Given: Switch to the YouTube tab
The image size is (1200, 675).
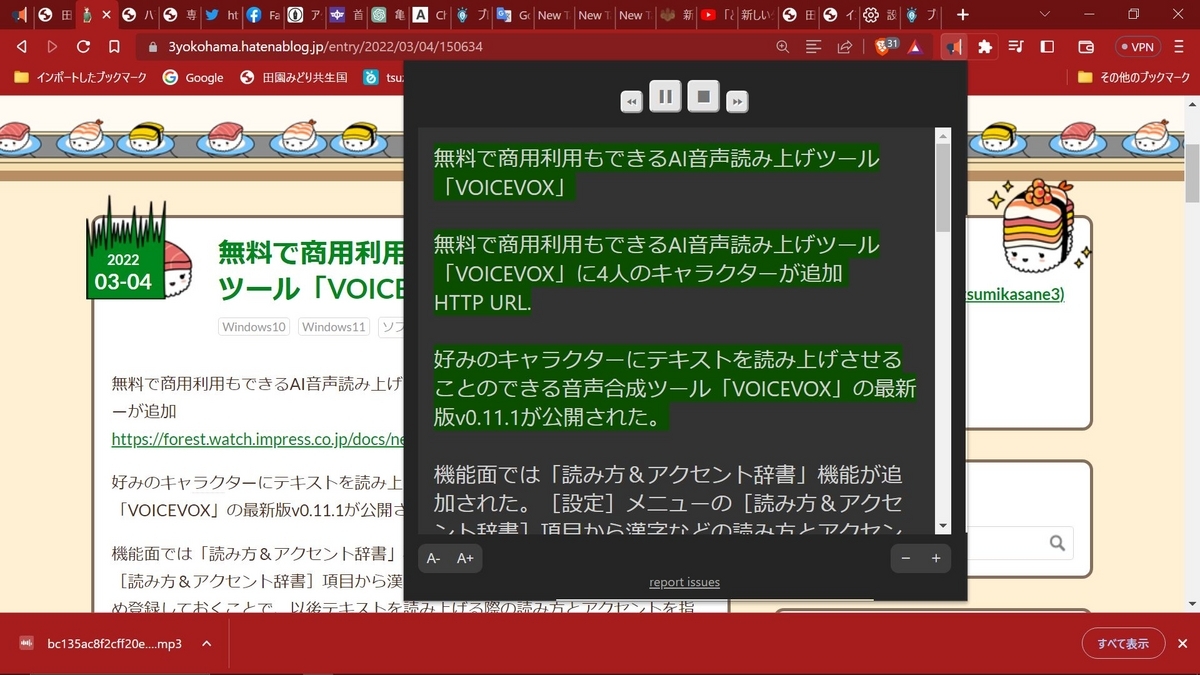Looking at the screenshot, I should tap(717, 15).
